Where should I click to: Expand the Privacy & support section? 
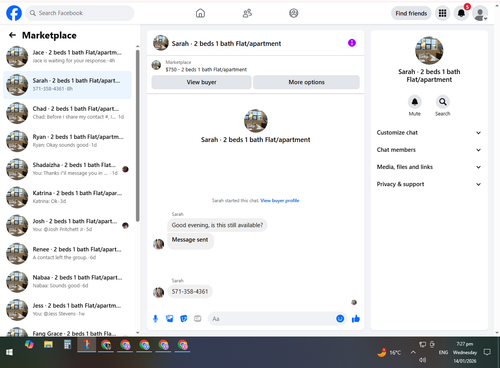click(x=429, y=184)
